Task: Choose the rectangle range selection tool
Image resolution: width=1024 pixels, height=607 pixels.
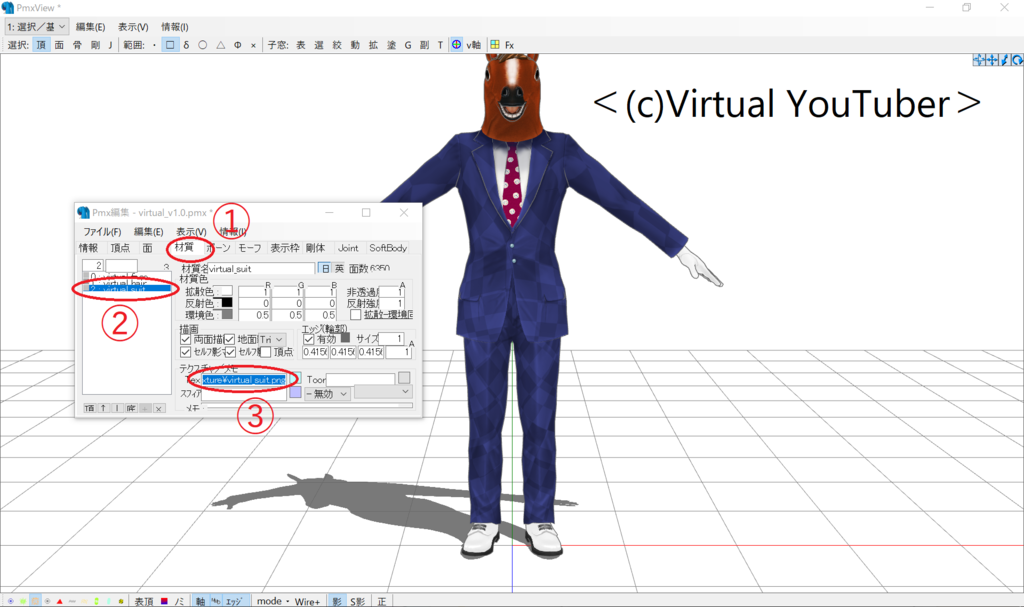Action: pyautogui.click(x=170, y=45)
